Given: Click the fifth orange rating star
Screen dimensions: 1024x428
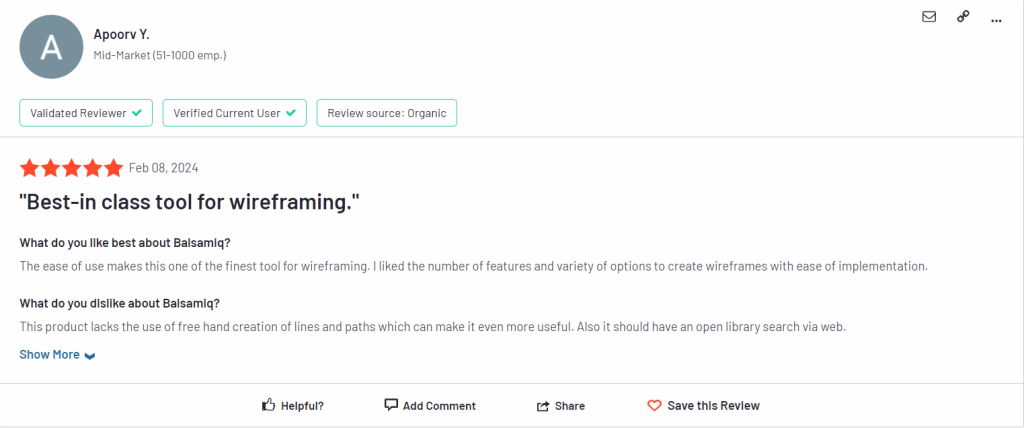Looking at the screenshot, I should (x=114, y=168).
